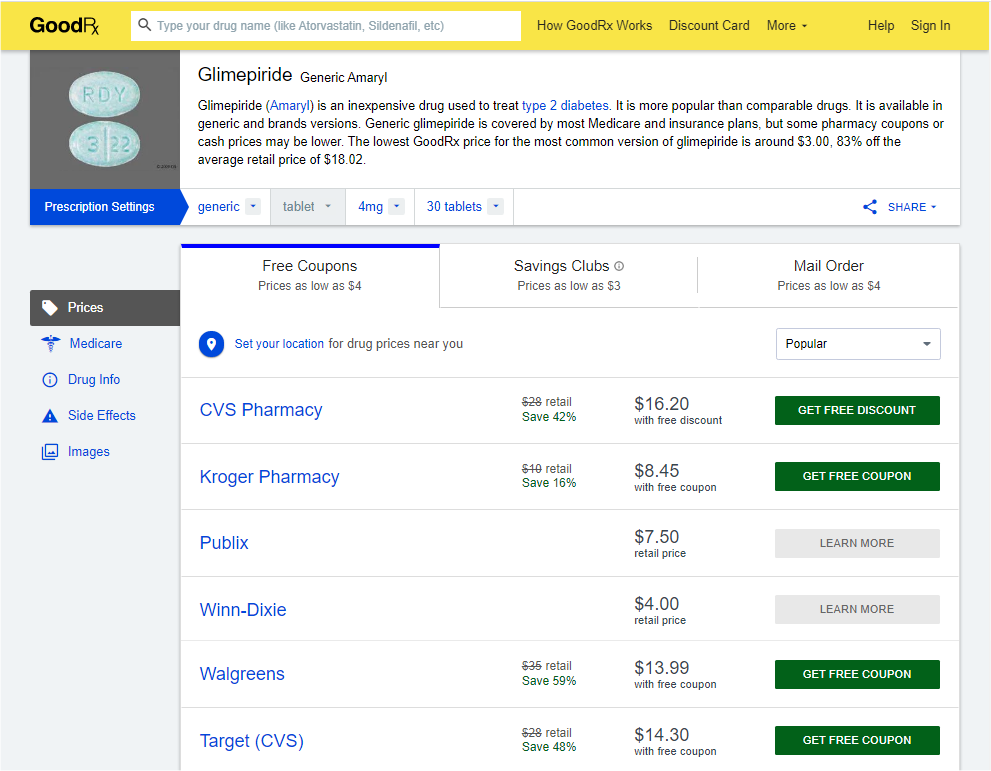The width and height of the screenshot is (991, 771).
Task: Click the Prescription Settings label
Action: (x=99, y=207)
